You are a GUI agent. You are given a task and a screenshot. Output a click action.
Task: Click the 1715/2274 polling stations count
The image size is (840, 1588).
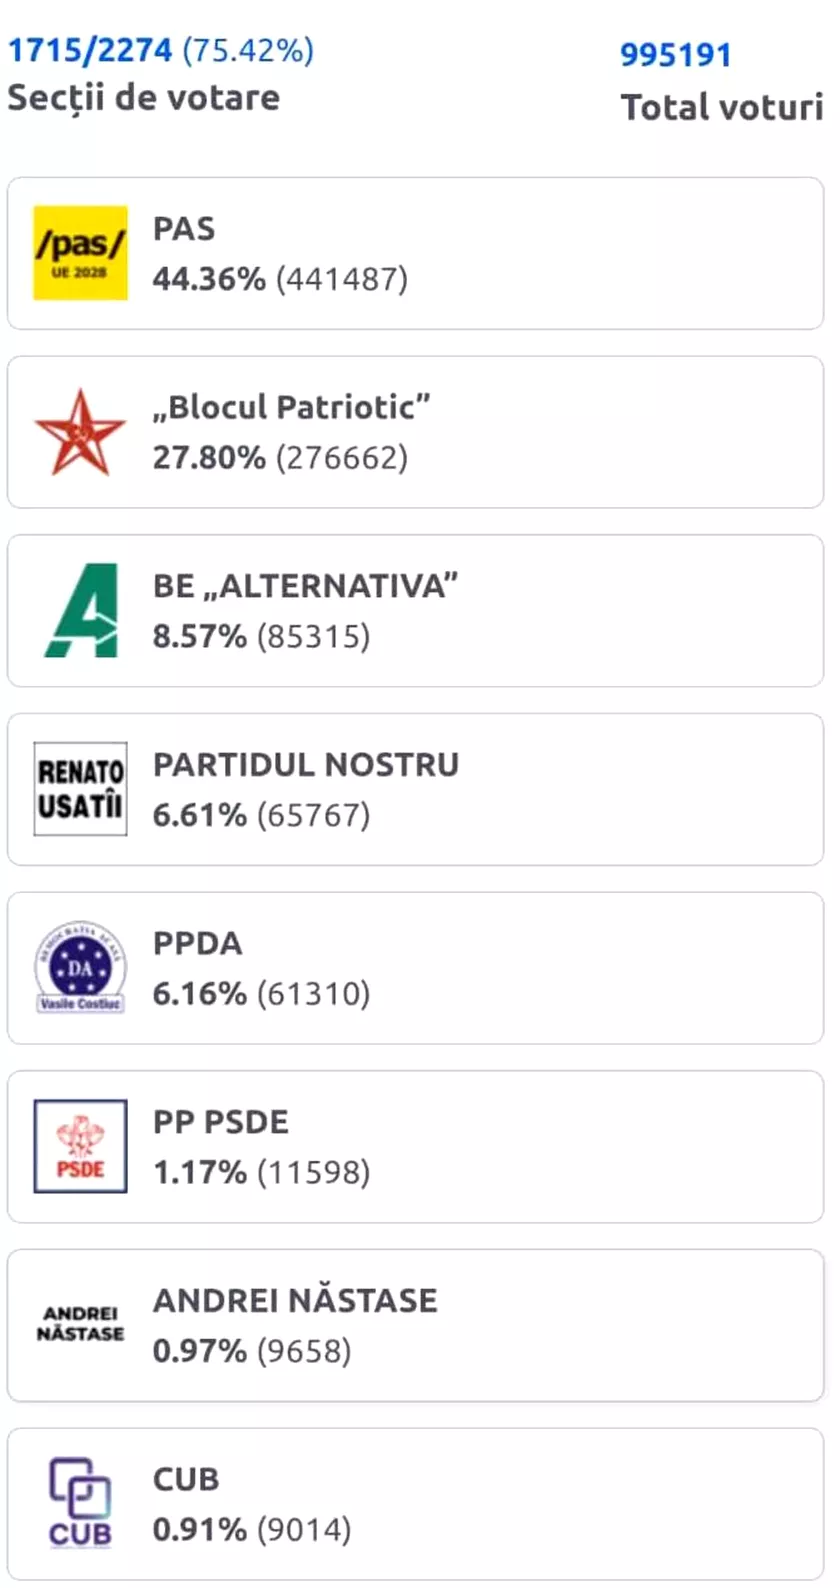[x=90, y=50]
